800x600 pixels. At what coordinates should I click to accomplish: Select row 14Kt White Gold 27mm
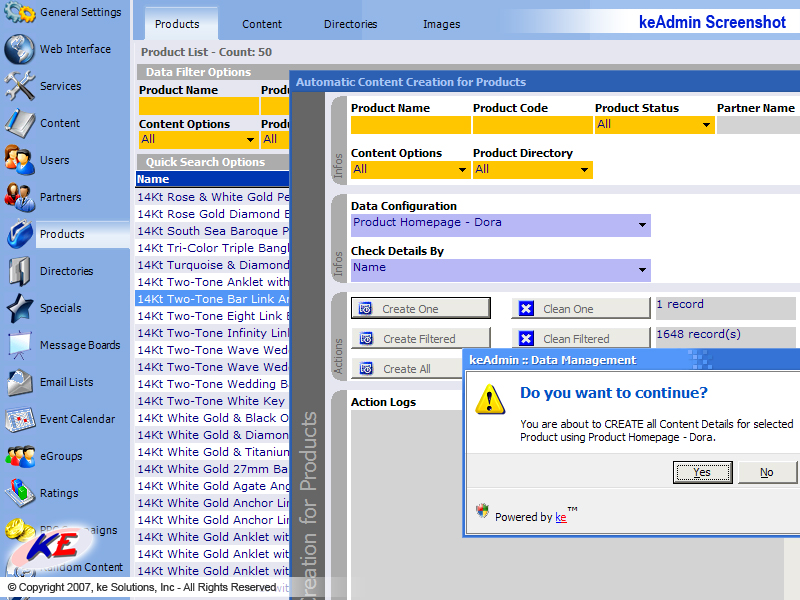pyautogui.click(x=213, y=469)
